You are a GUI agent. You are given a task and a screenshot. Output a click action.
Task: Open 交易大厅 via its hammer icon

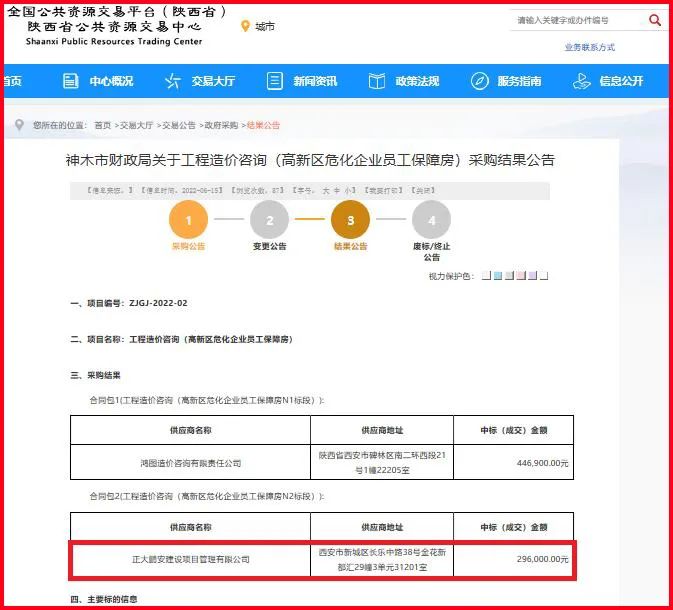click(172, 82)
